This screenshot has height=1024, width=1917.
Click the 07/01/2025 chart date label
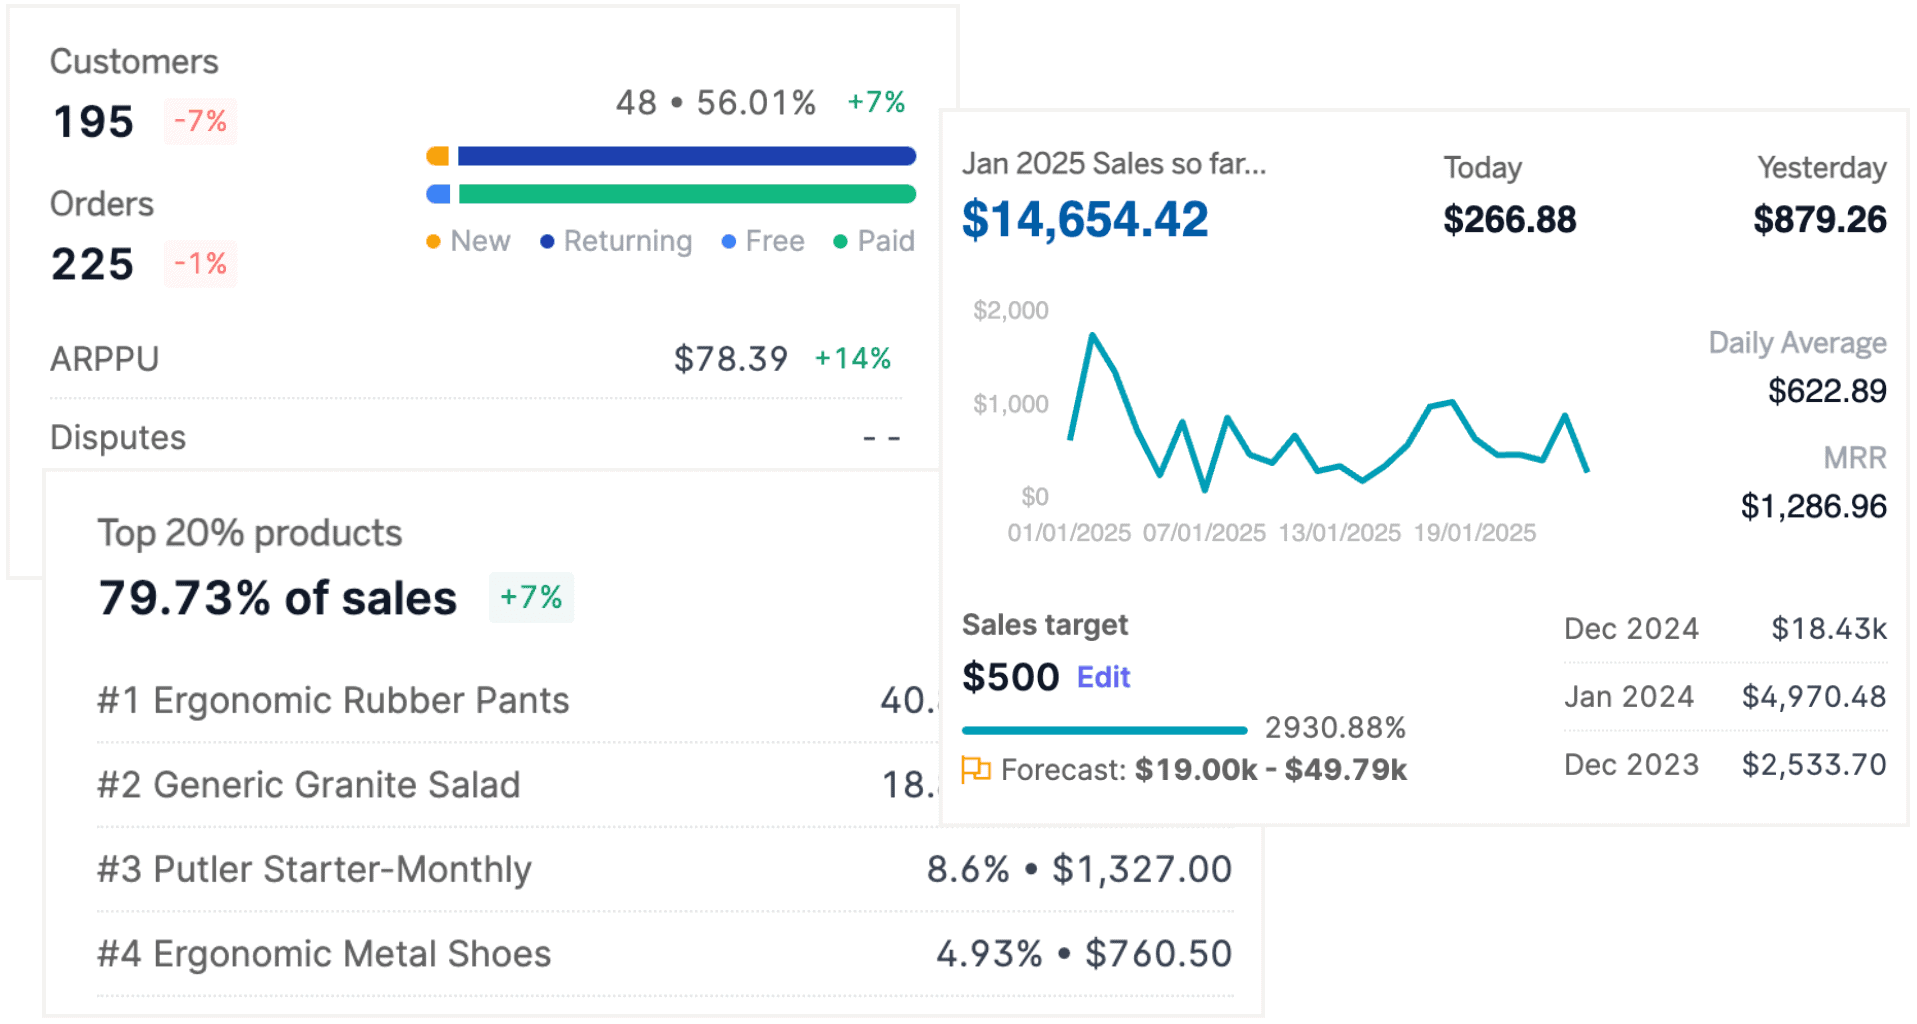tap(1204, 533)
